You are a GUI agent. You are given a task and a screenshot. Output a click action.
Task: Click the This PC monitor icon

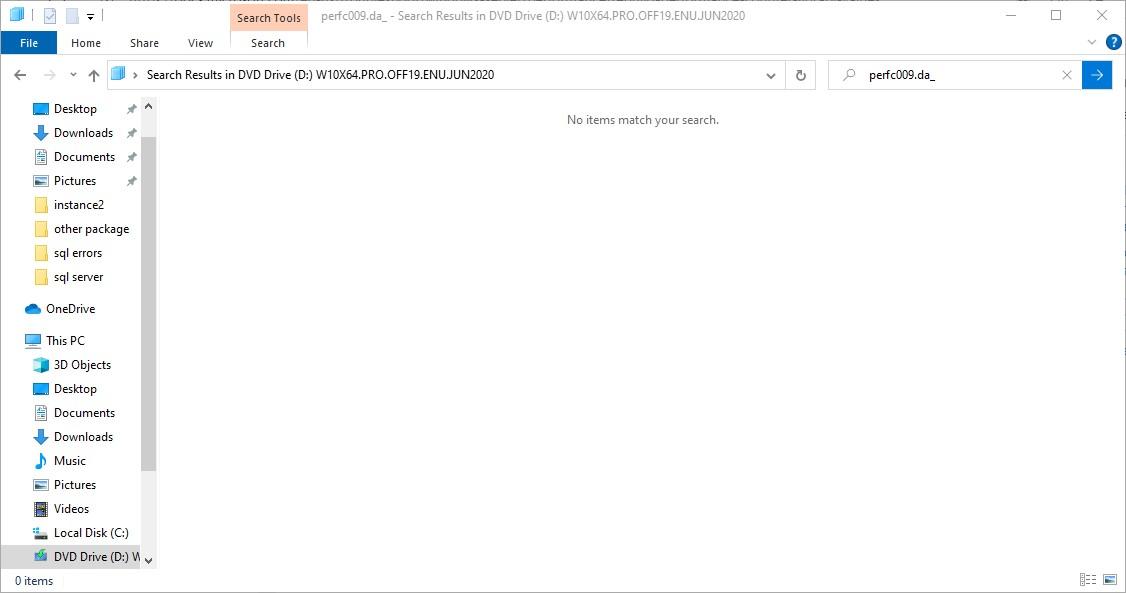33,341
